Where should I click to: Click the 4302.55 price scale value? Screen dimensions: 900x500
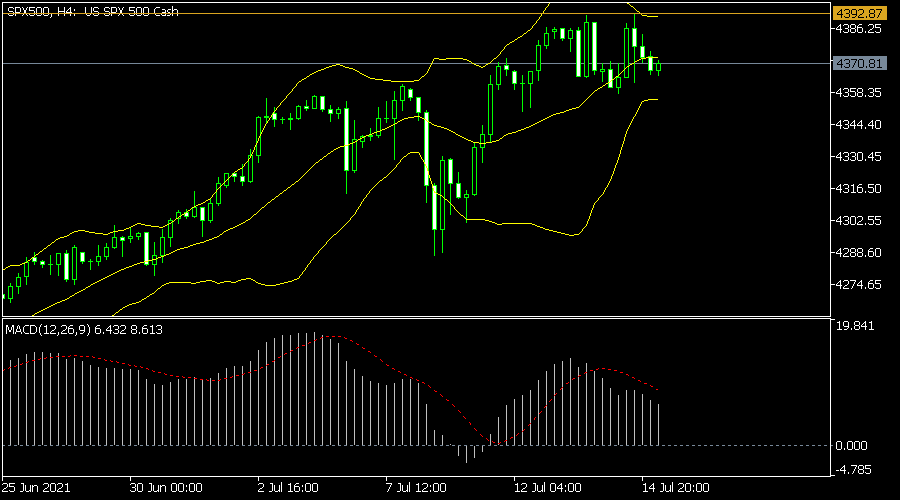tap(859, 220)
